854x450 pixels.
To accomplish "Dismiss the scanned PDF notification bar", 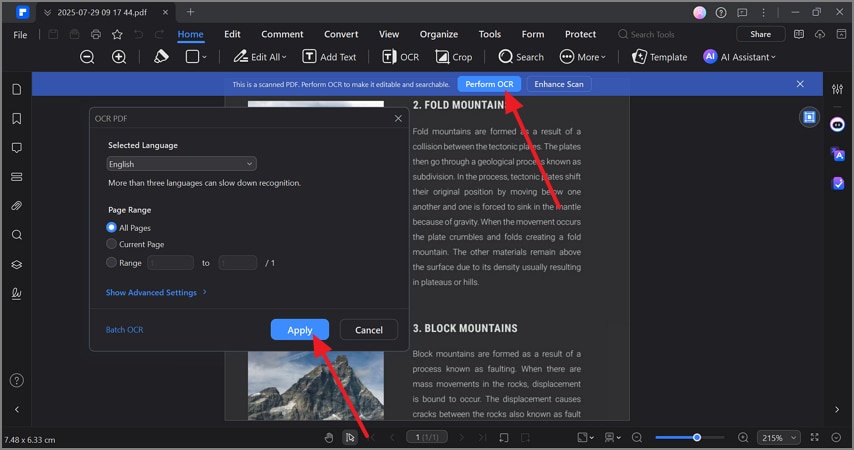I will 800,84.
